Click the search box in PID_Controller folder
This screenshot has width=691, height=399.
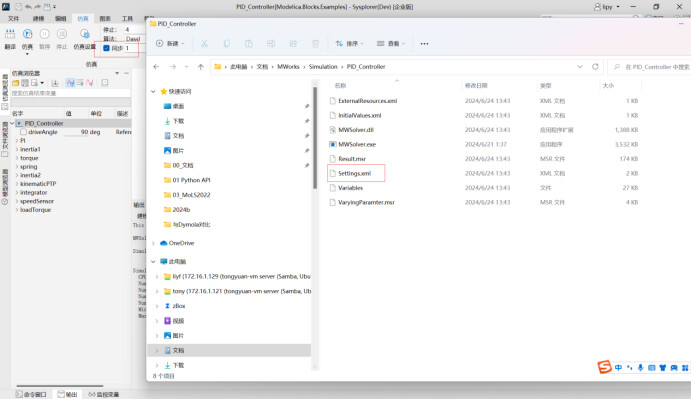(650, 67)
